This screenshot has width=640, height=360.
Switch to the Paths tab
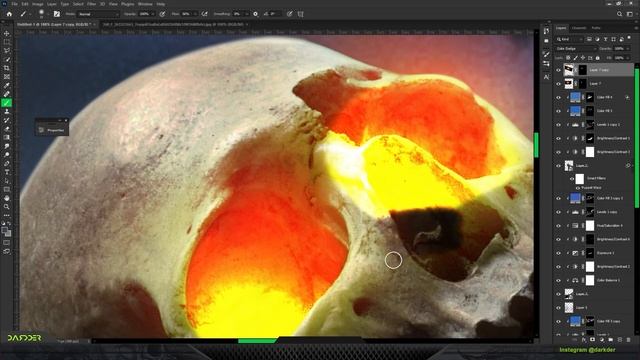(596, 28)
